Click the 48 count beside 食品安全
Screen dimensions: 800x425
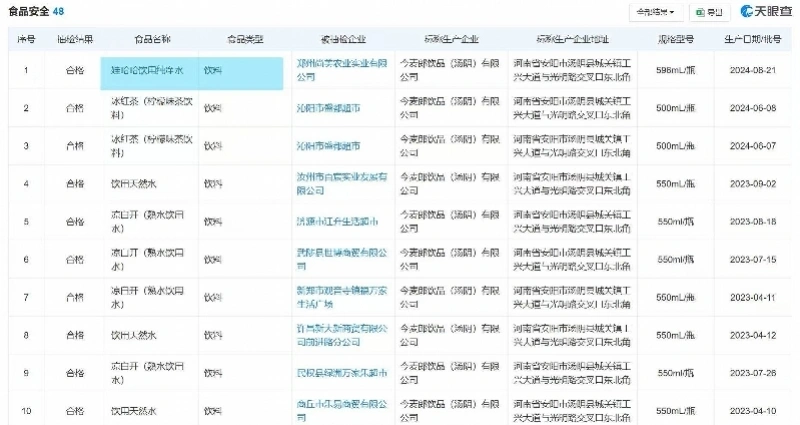coord(58,11)
